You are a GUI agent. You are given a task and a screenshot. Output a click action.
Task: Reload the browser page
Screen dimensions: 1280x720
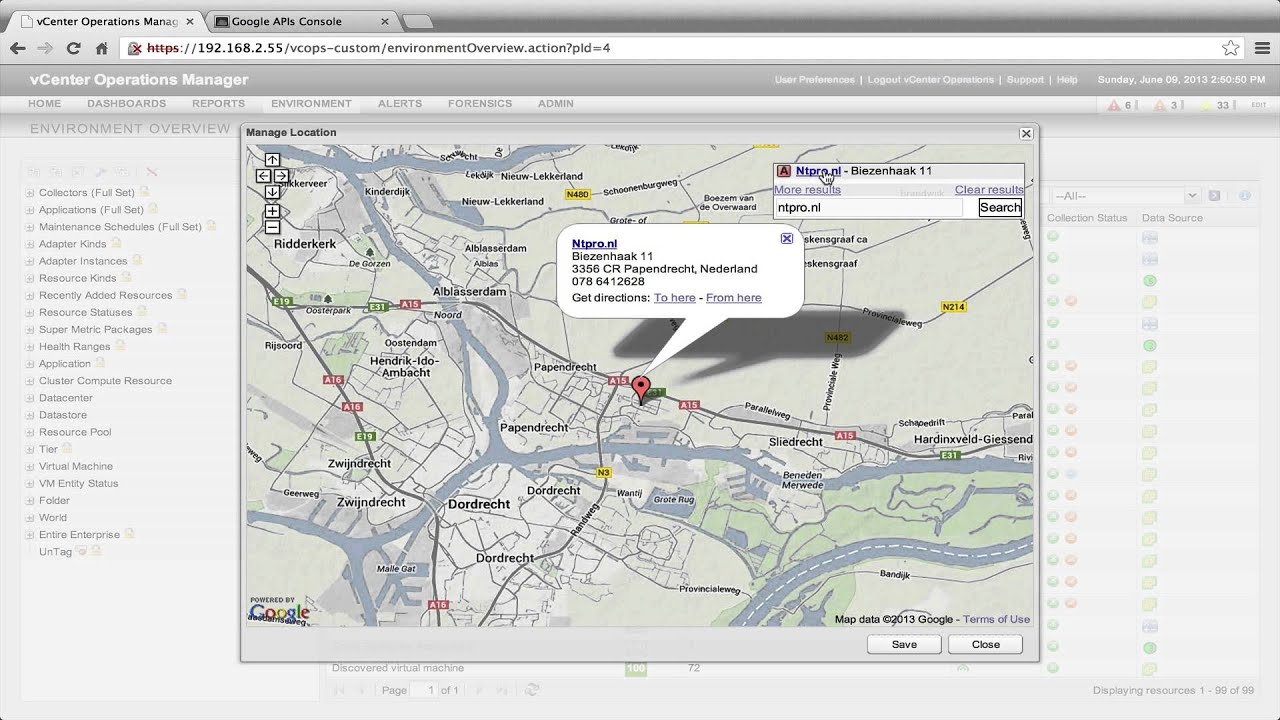tap(73, 48)
